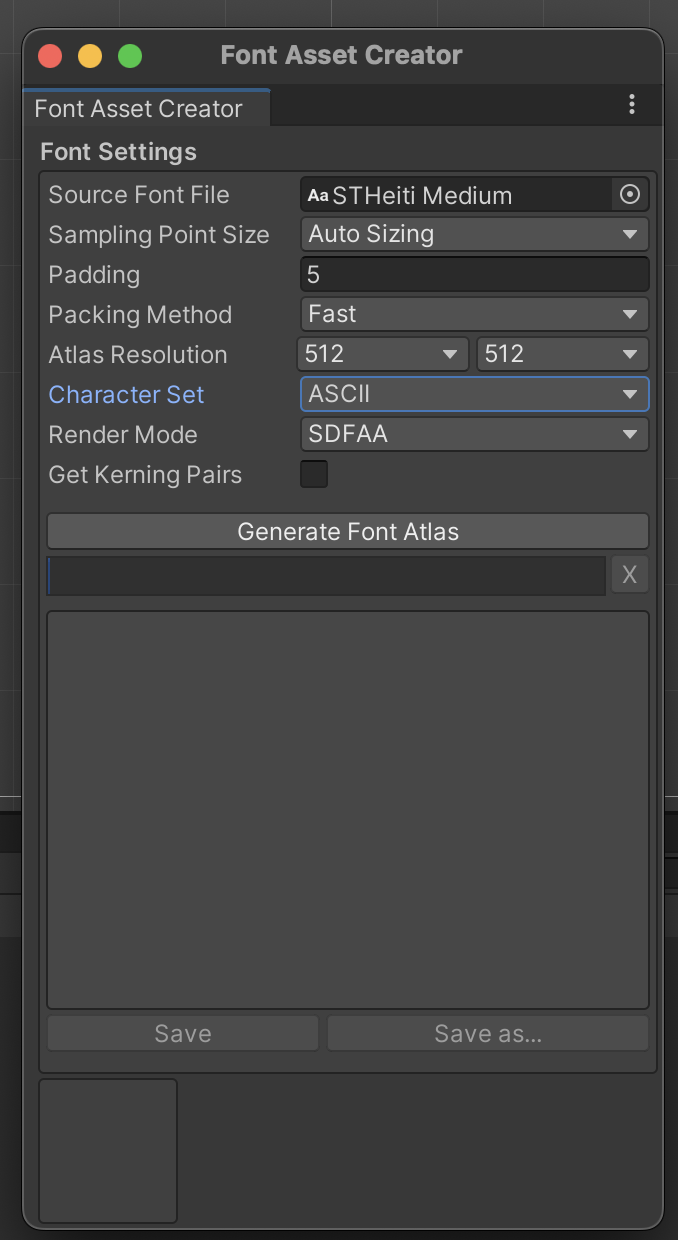Viewport: 678px width, 1240px height.
Task: Click the object picker icon for Source Font File
Action: 630,195
